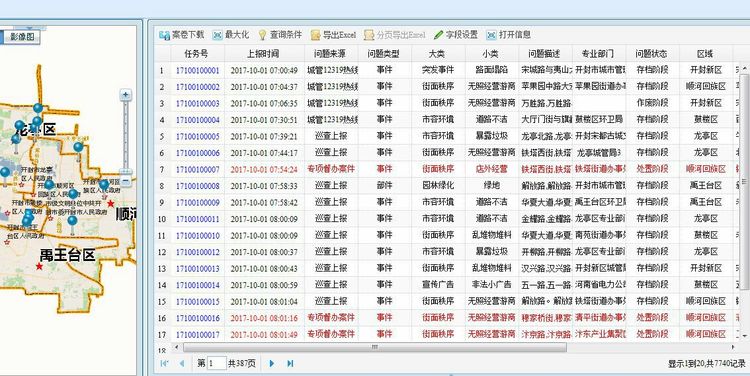
Task: Open task link 17100100002
Action: (x=198, y=87)
